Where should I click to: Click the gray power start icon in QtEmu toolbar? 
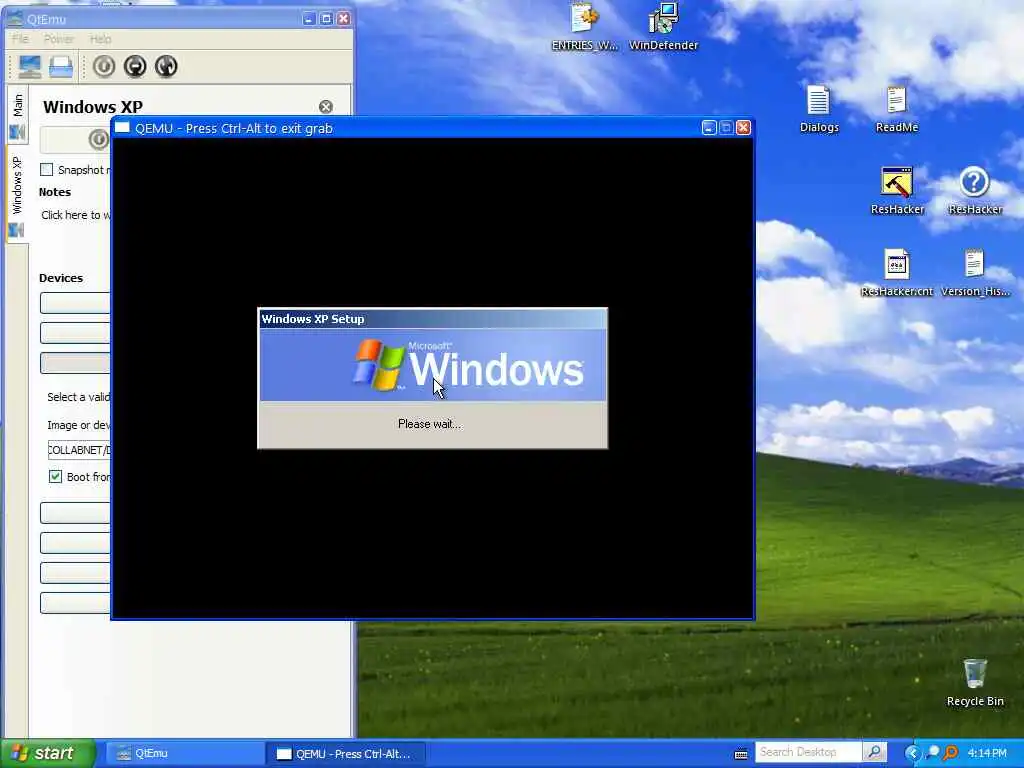click(104, 66)
